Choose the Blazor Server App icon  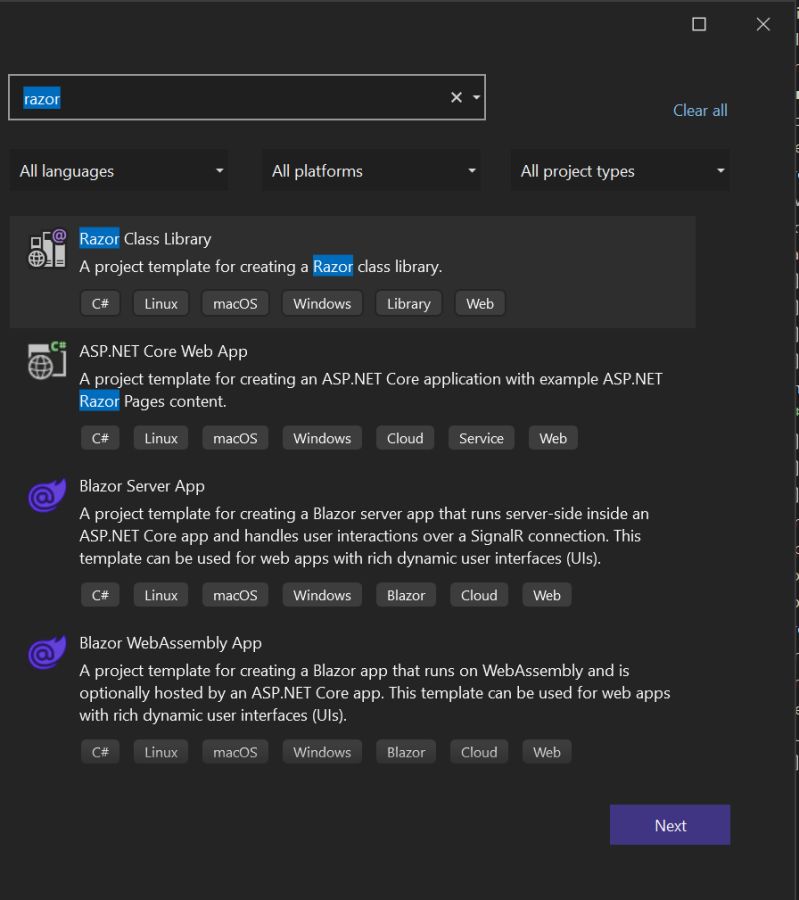pyautogui.click(x=47, y=495)
